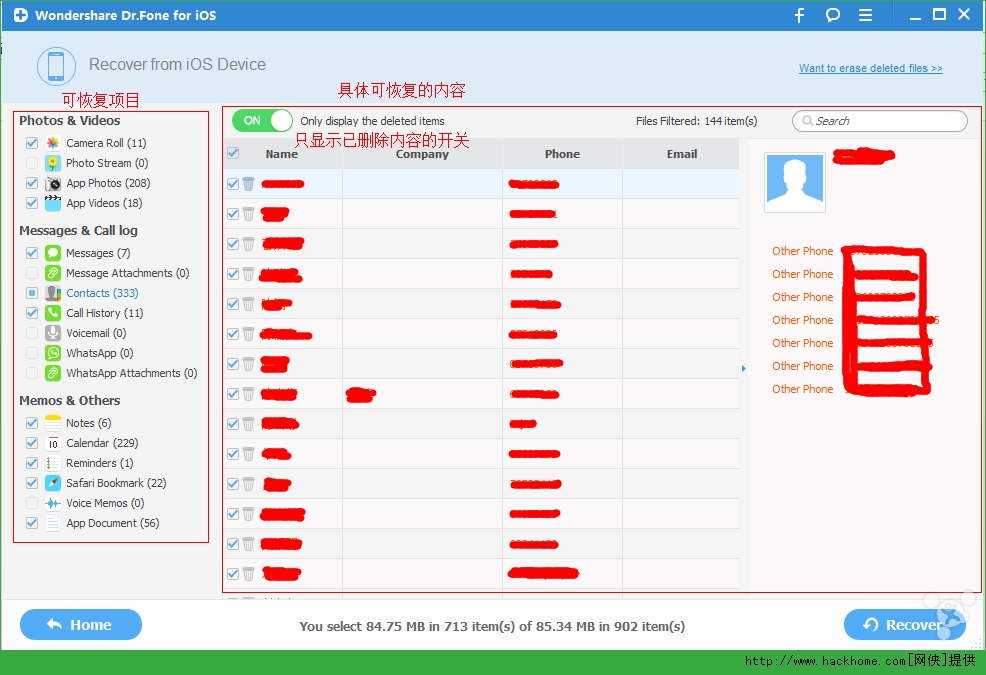Sort contacts by the Phone column header

562,154
